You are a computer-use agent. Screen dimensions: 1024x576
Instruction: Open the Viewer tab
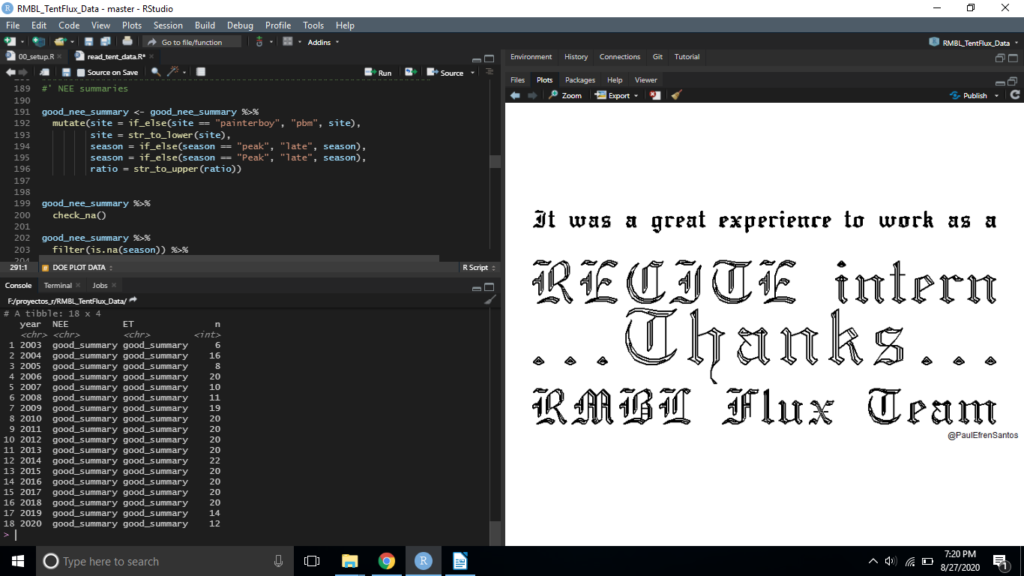coord(645,80)
